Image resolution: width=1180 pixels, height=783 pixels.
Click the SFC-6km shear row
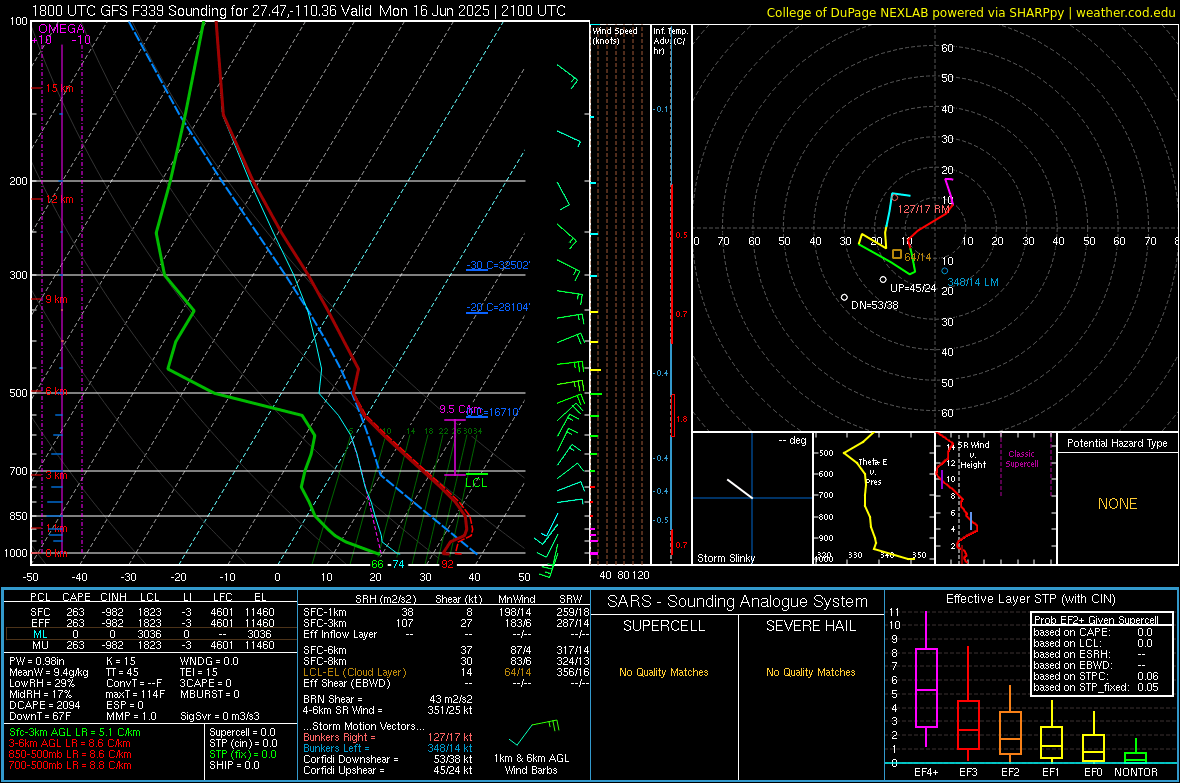pyautogui.click(x=446, y=650)
